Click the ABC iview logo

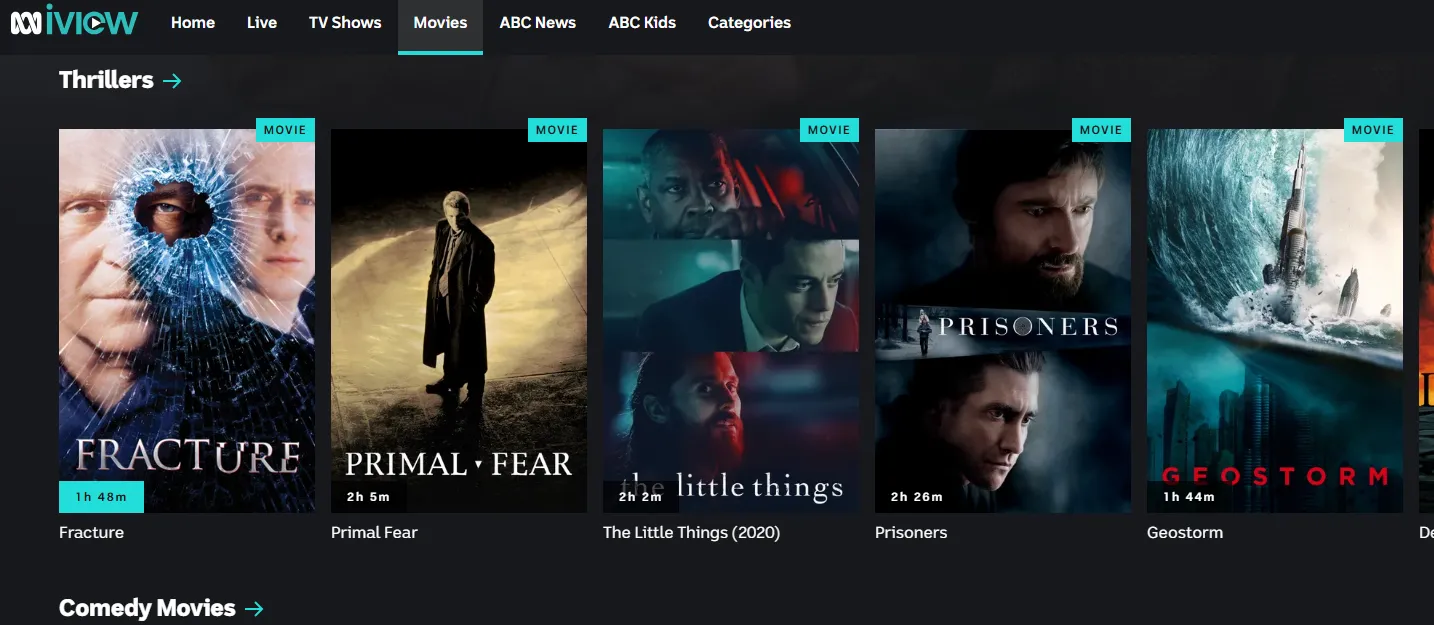tap(74, 20)
